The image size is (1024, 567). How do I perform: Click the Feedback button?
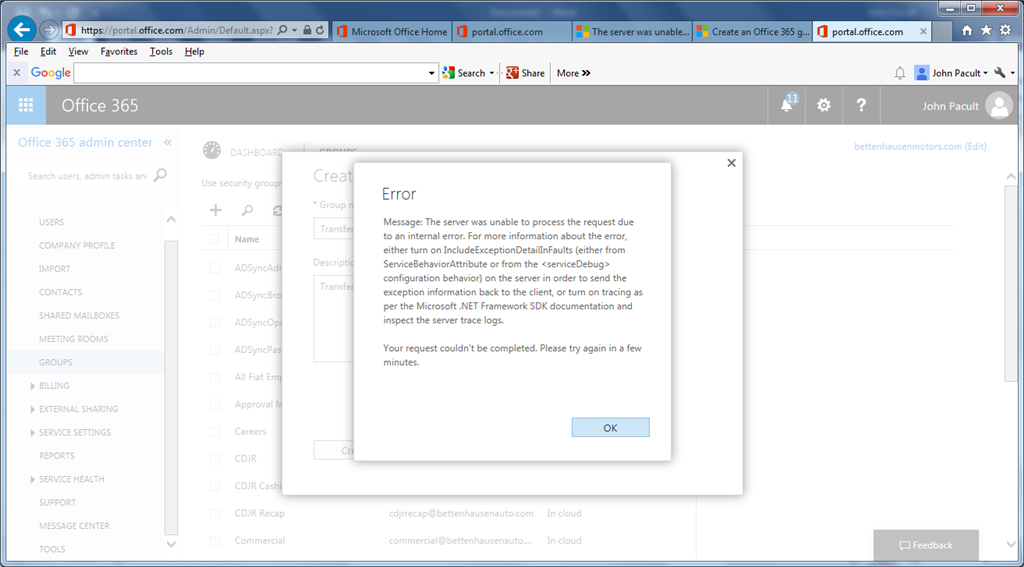pos(926,545)
